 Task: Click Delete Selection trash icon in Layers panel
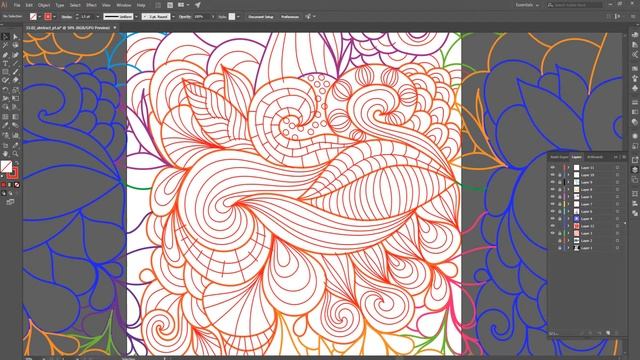click(616, 333)
